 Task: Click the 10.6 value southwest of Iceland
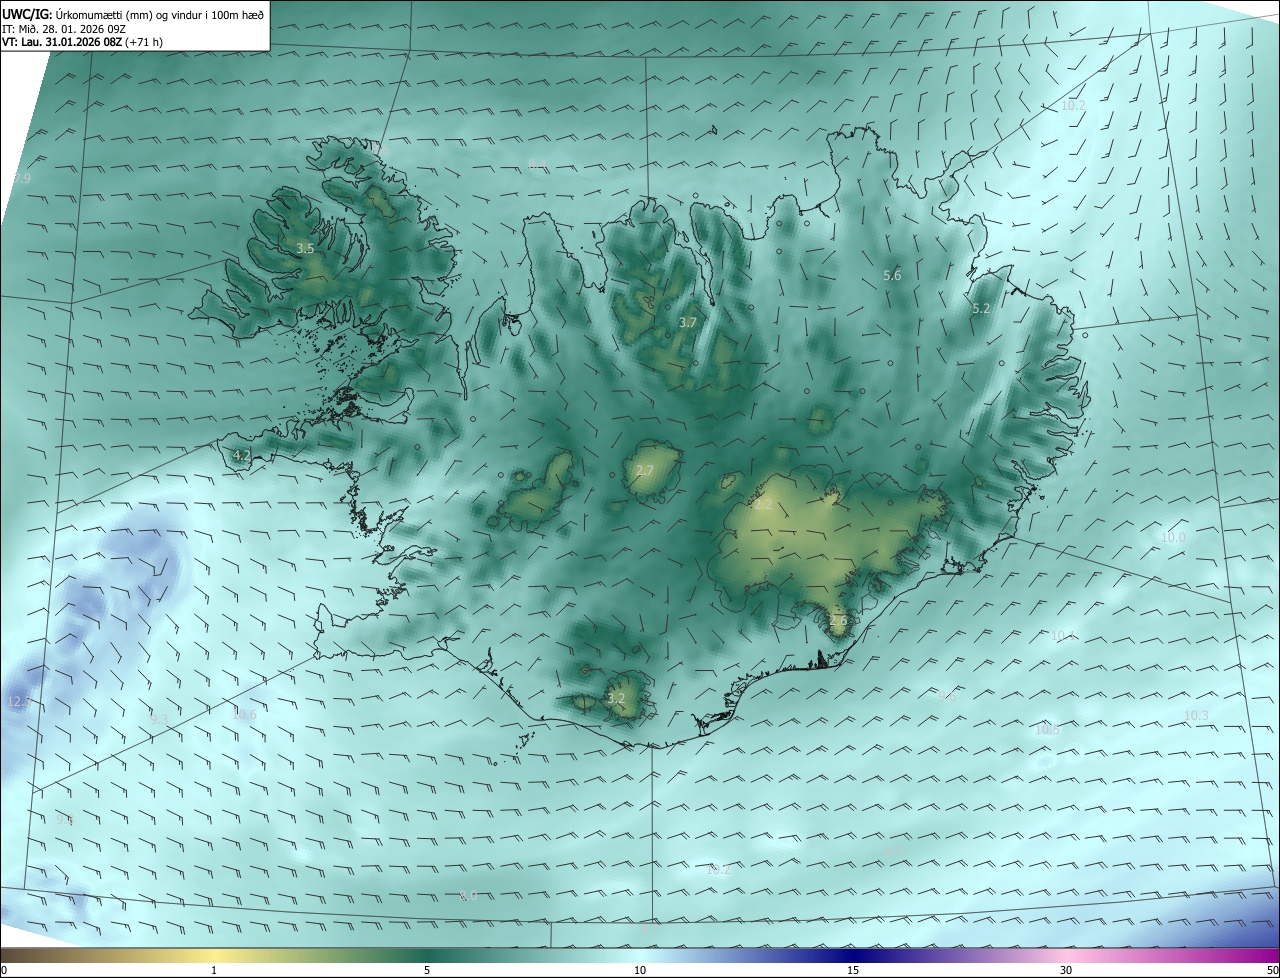click(244, 714)
